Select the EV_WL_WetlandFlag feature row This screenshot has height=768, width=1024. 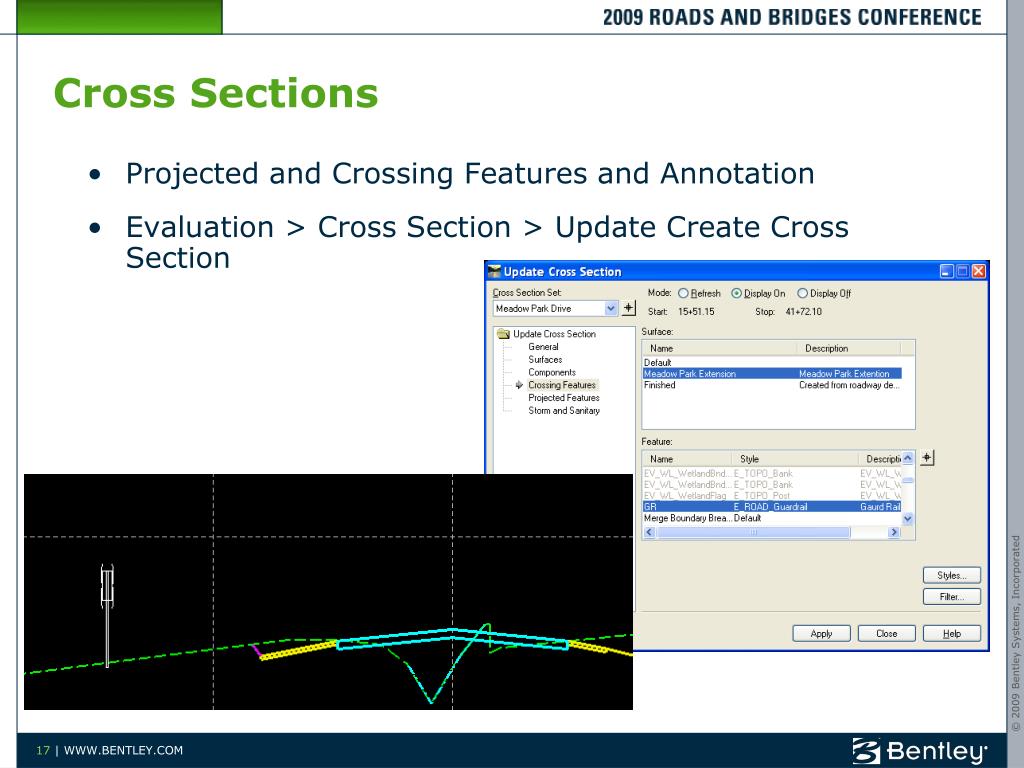(772, 496)
